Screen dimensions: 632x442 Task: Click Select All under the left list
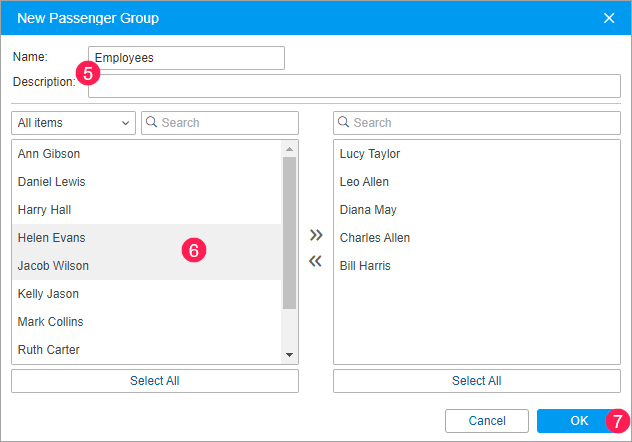[x=155, y=381]
